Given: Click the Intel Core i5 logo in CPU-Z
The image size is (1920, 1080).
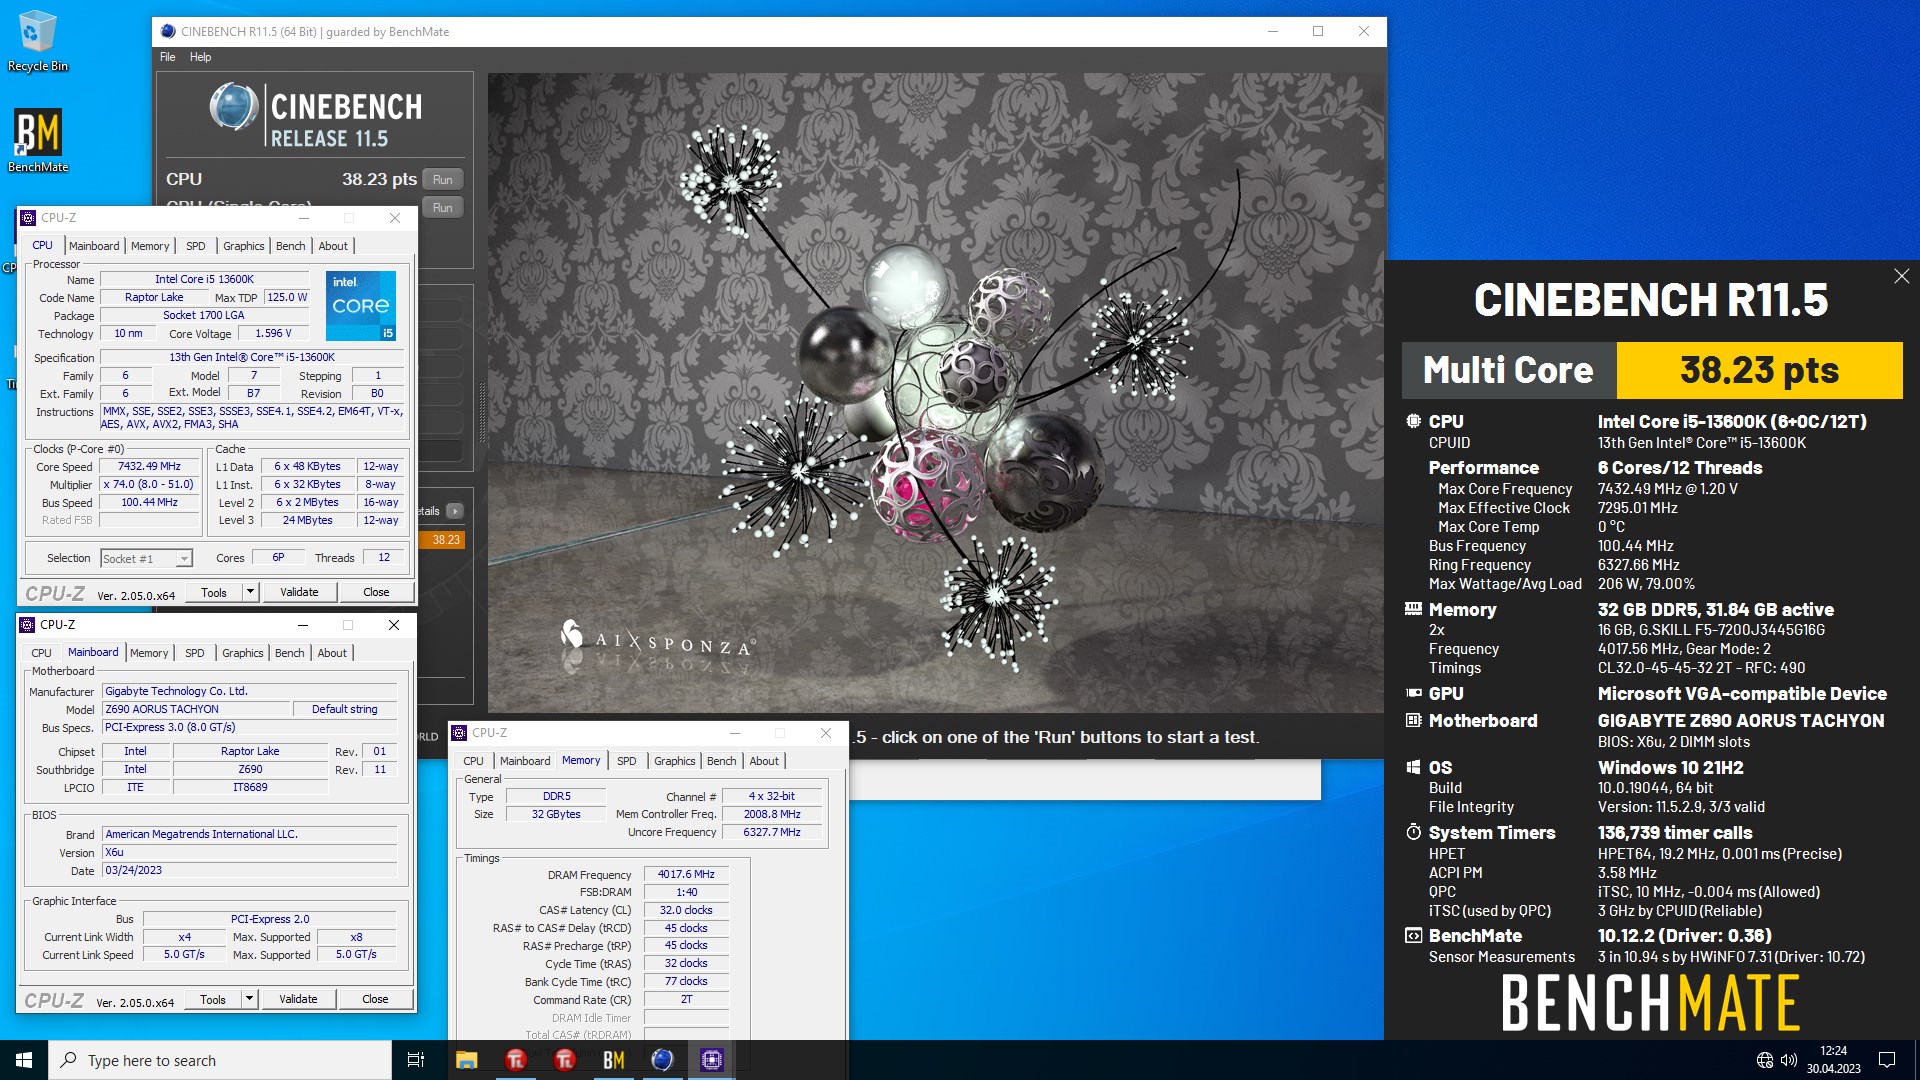Looking at the screenshot, I should point(361,305).
